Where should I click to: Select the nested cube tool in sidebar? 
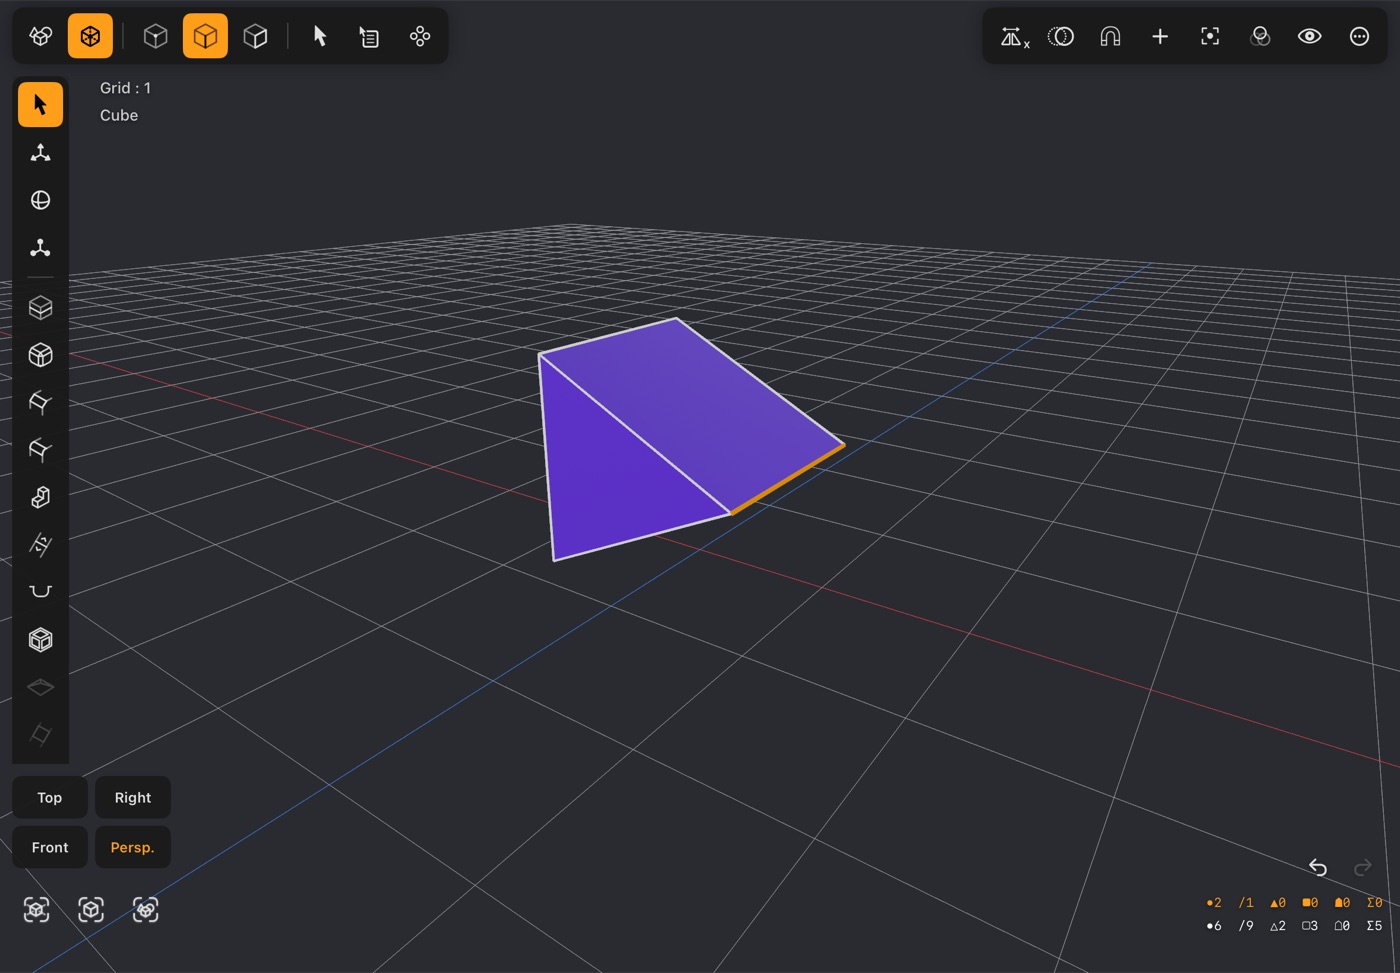[x=40, y=640]
